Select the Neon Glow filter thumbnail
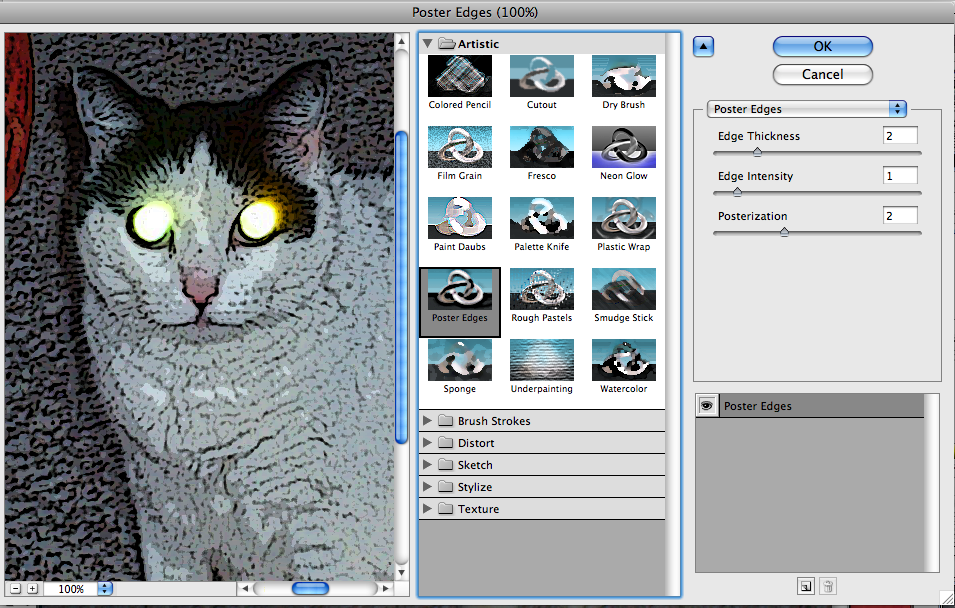The width and height of the screenshot is (955, 608). 624,147
